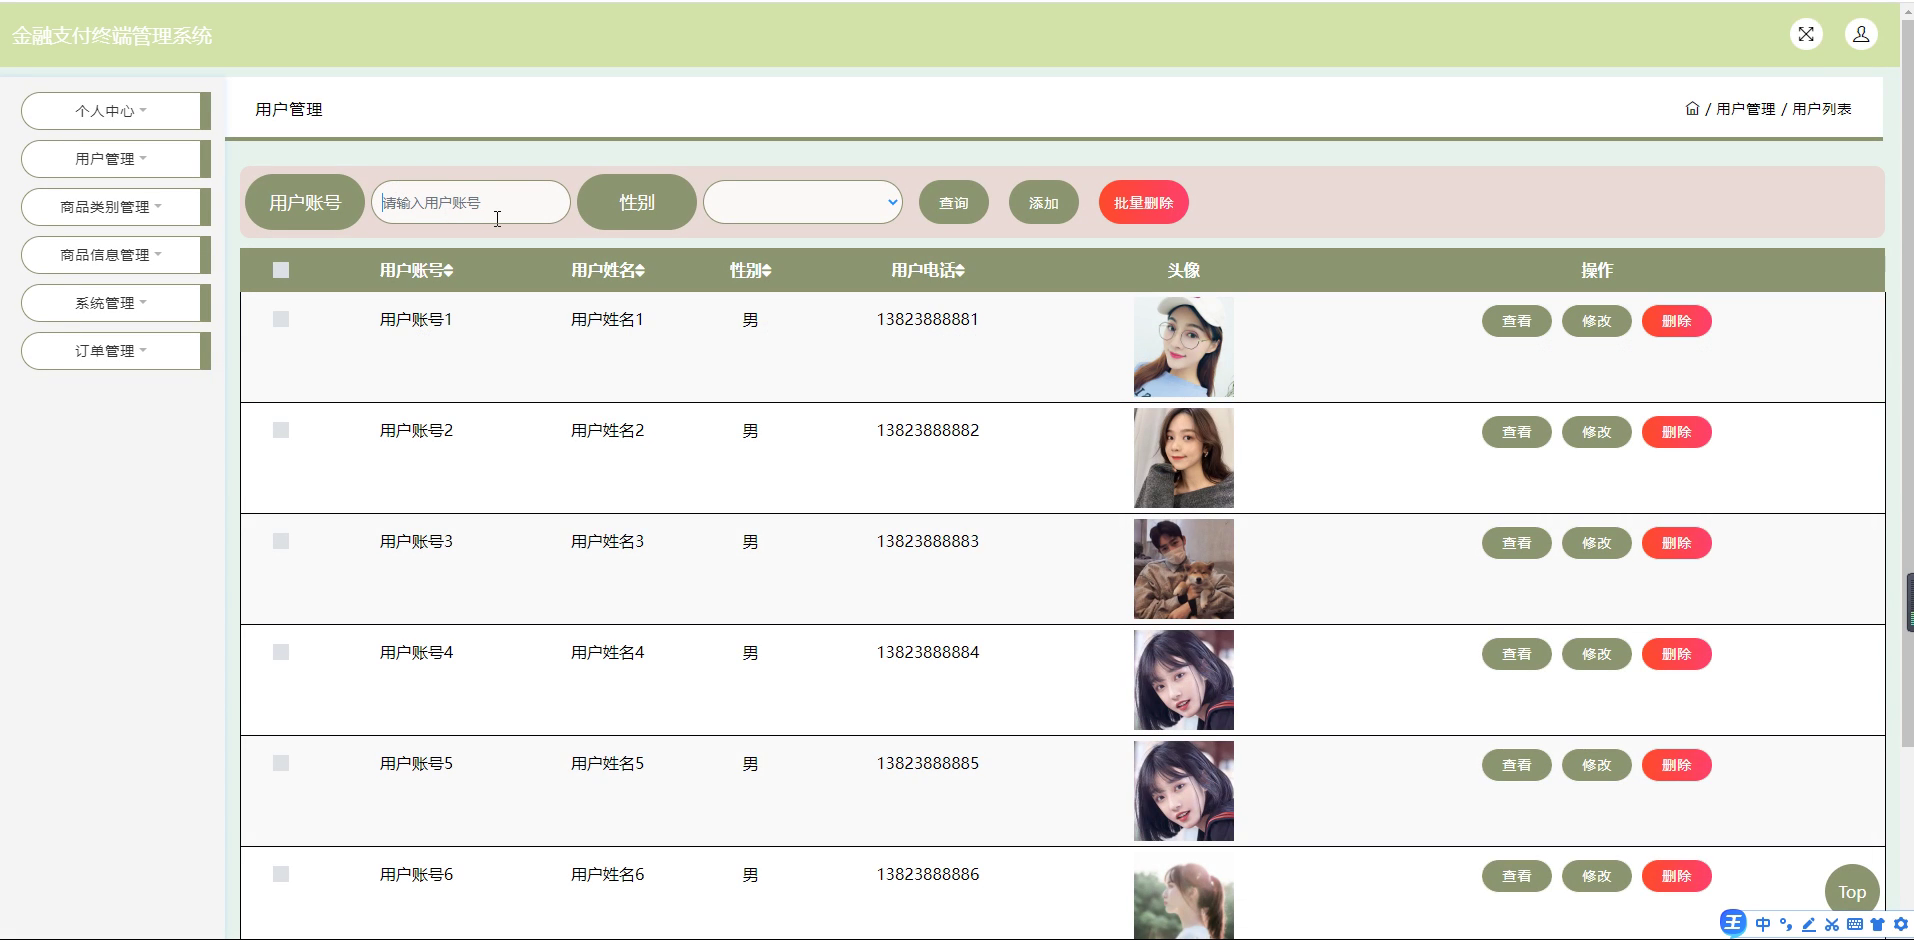The height and width of the screenshot is (940, 1914).
Task: Click 查看 for 用户账号2
Action: click(1517, 432)
